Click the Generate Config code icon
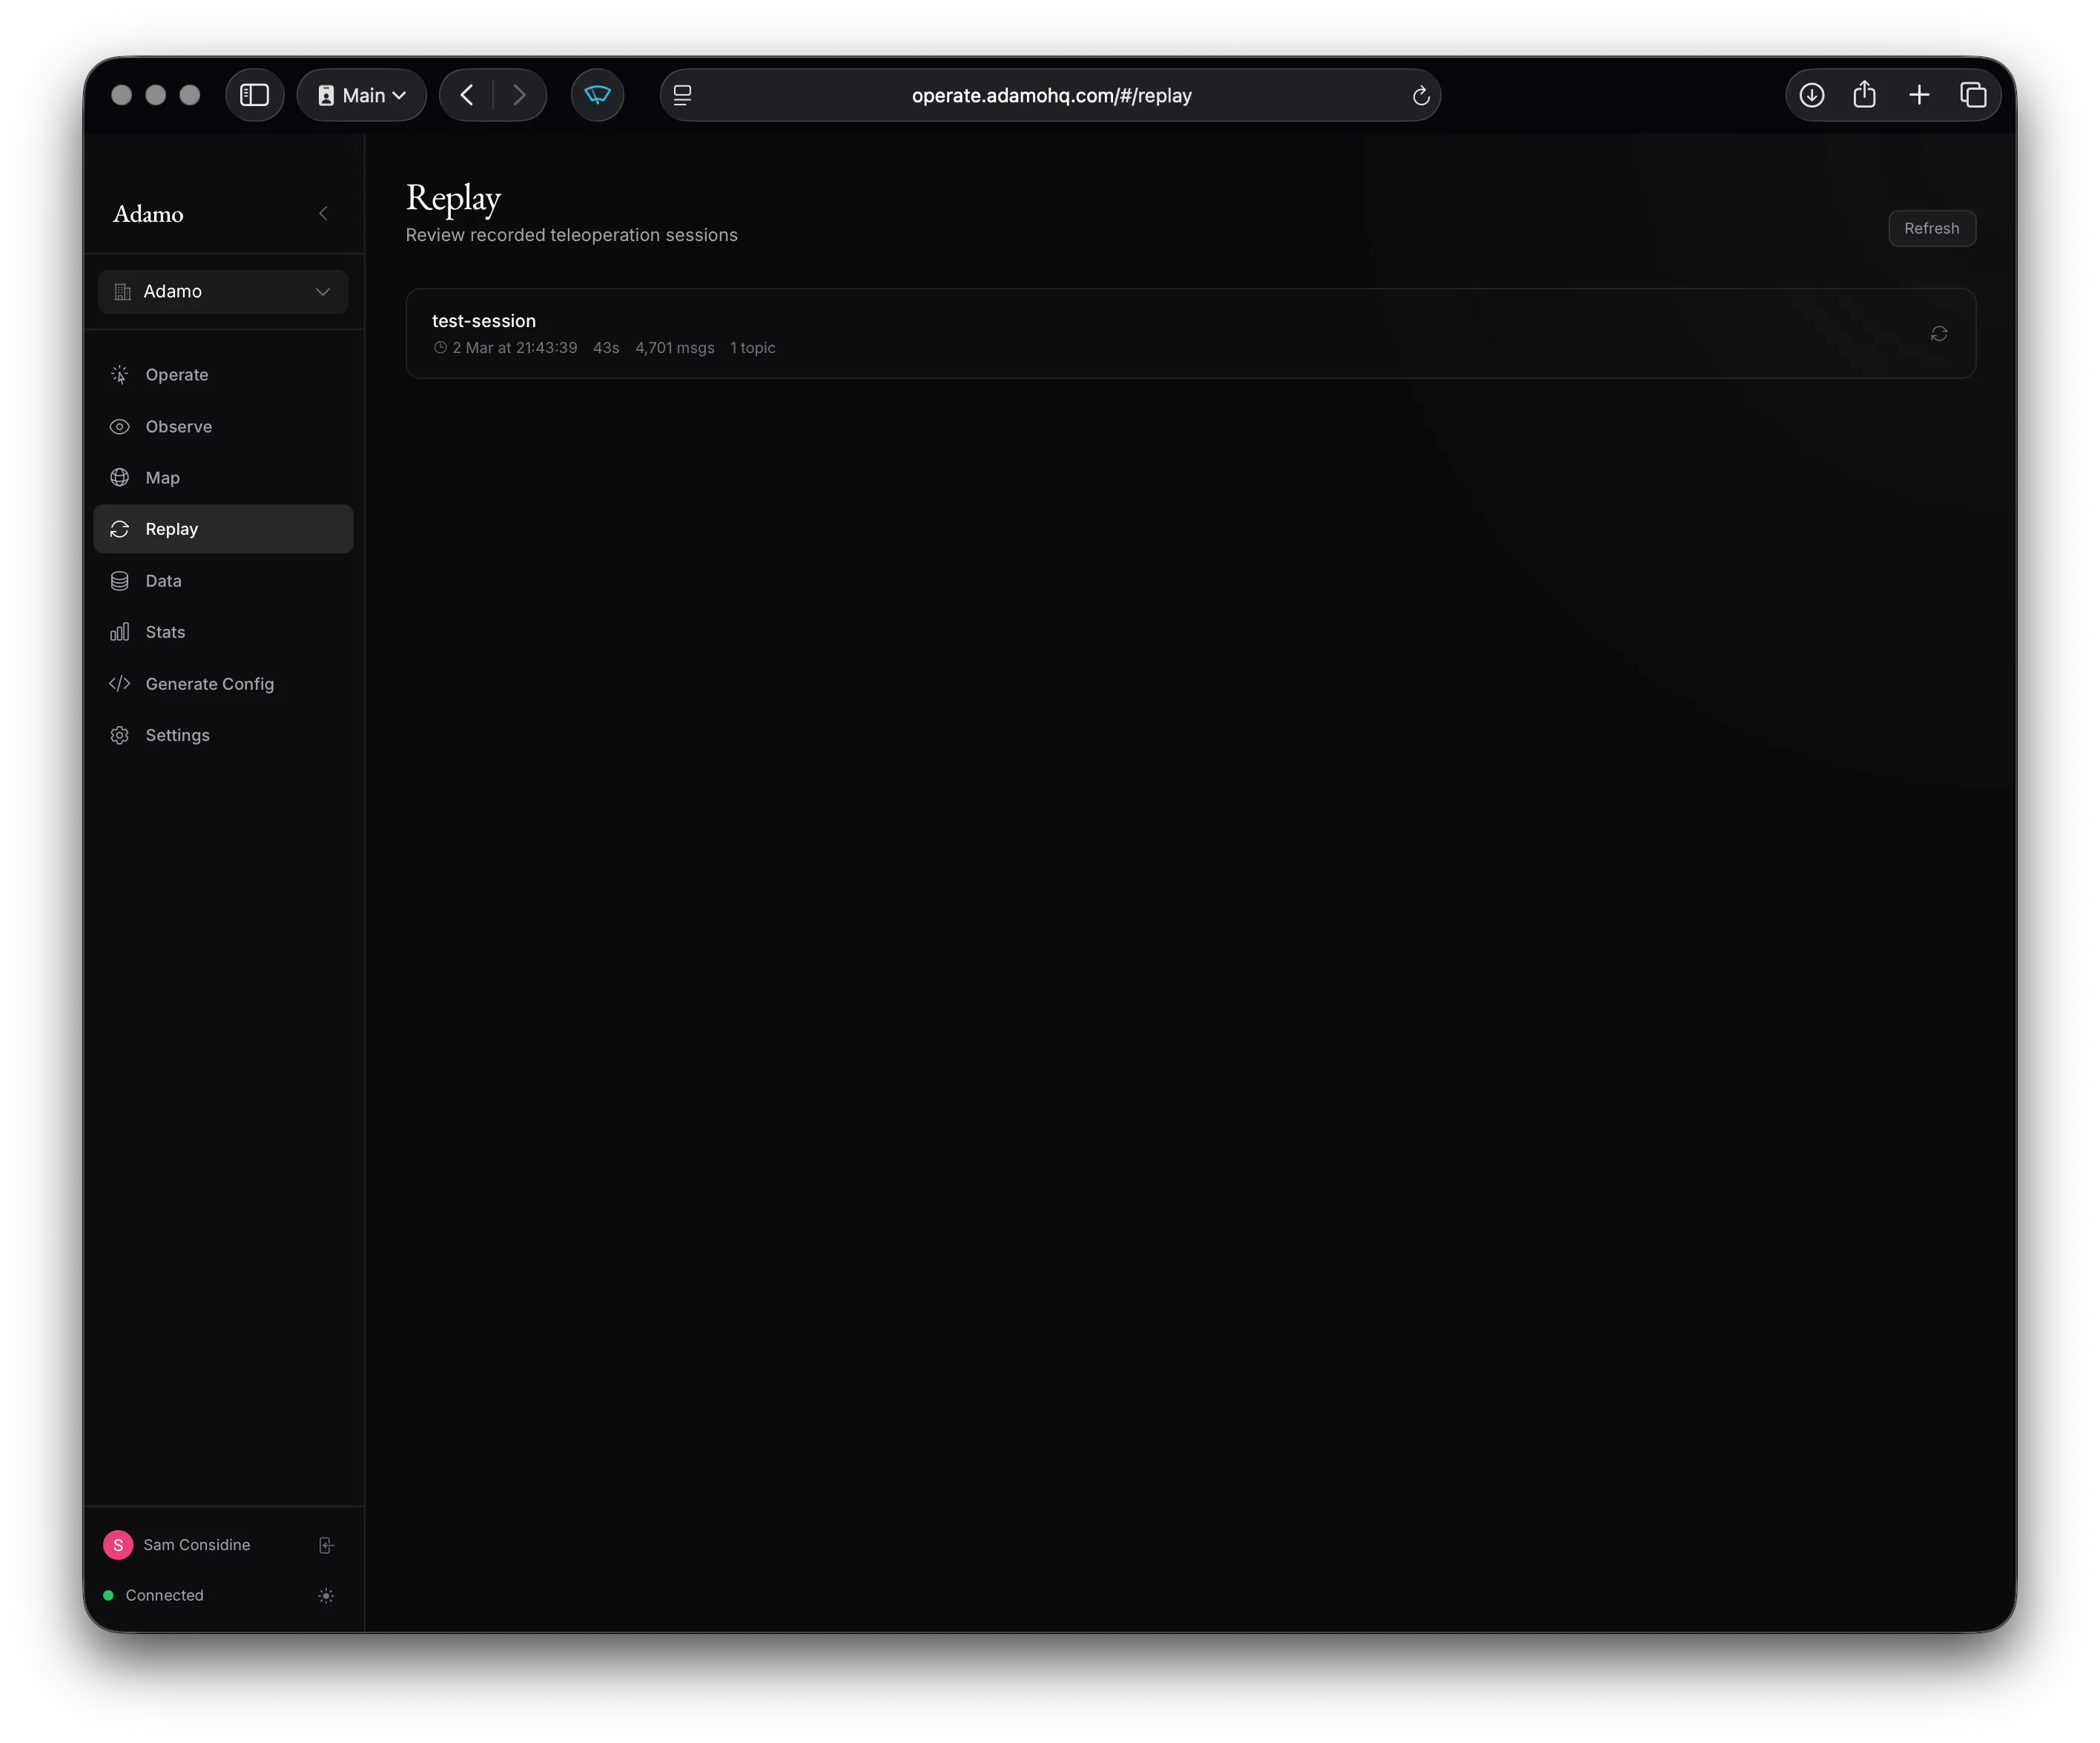The width and height of the screenshot is (2100, 1743). (120, 683)
